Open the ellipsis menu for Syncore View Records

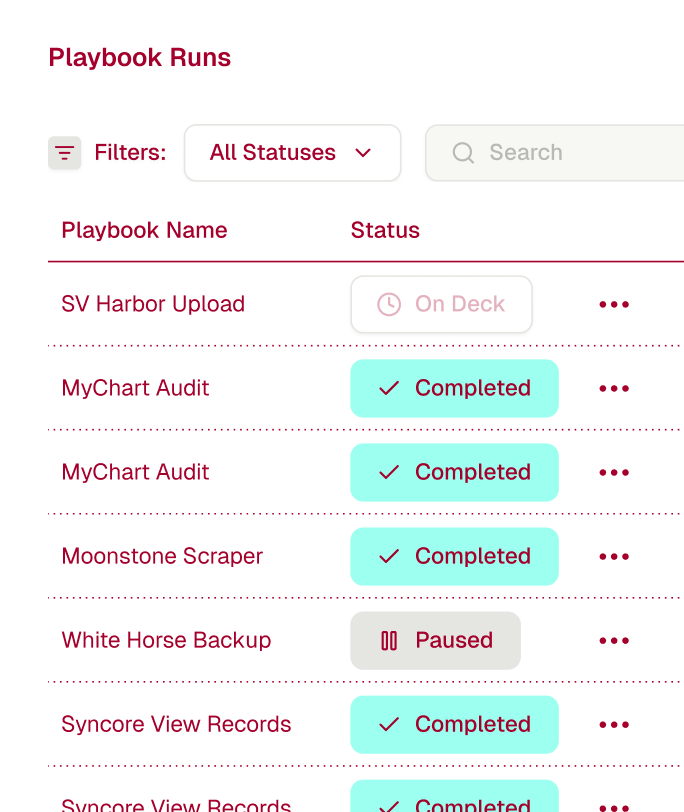coord(613,724)
